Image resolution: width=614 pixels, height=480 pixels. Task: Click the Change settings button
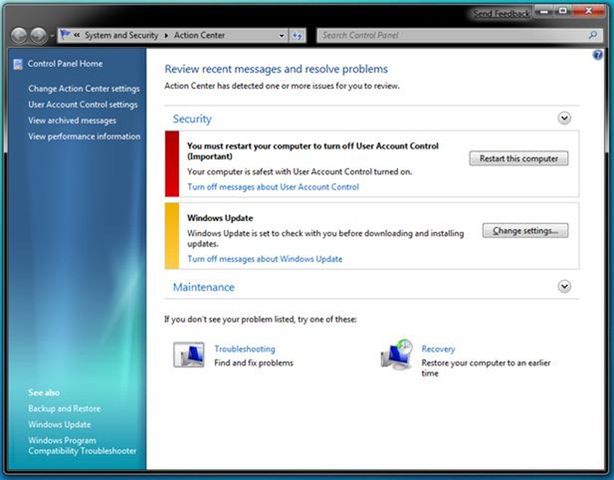click(526, 231)
